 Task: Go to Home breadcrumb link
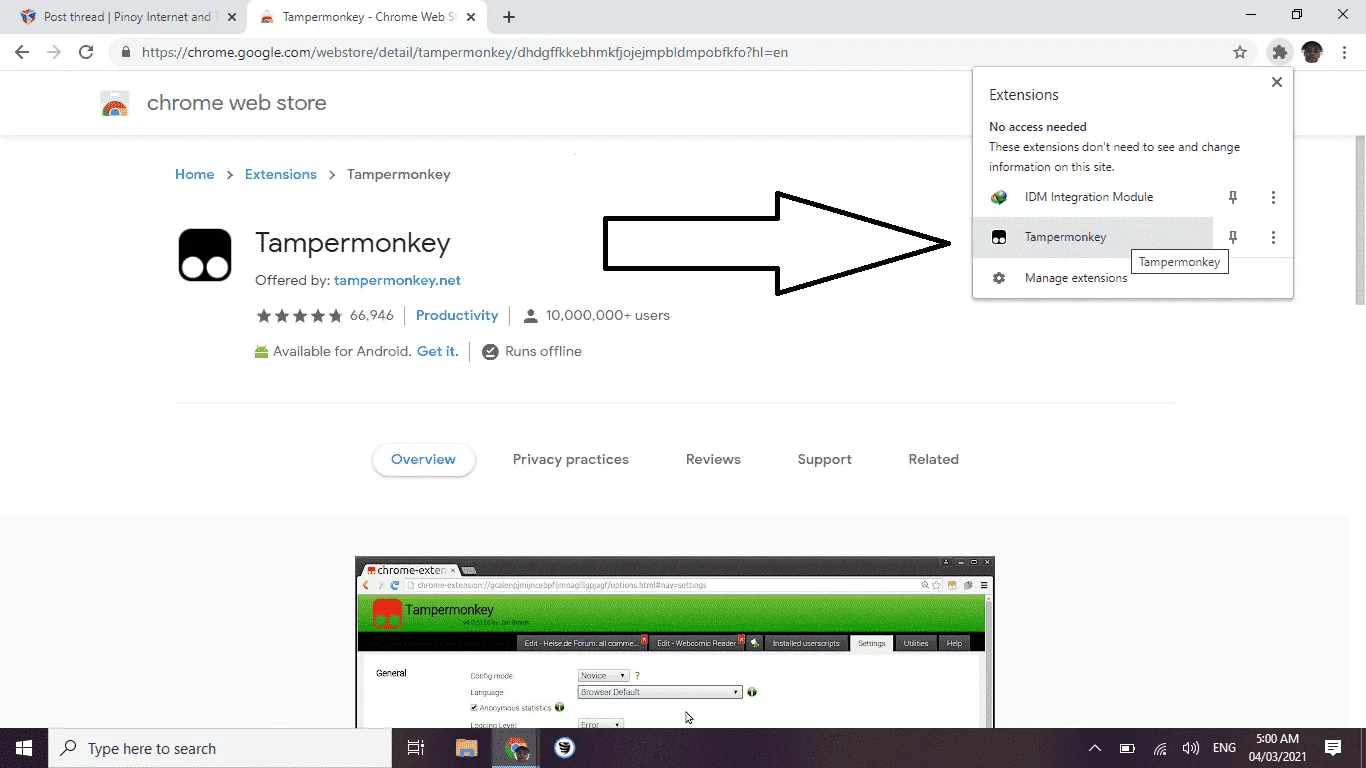click(195, 174)
